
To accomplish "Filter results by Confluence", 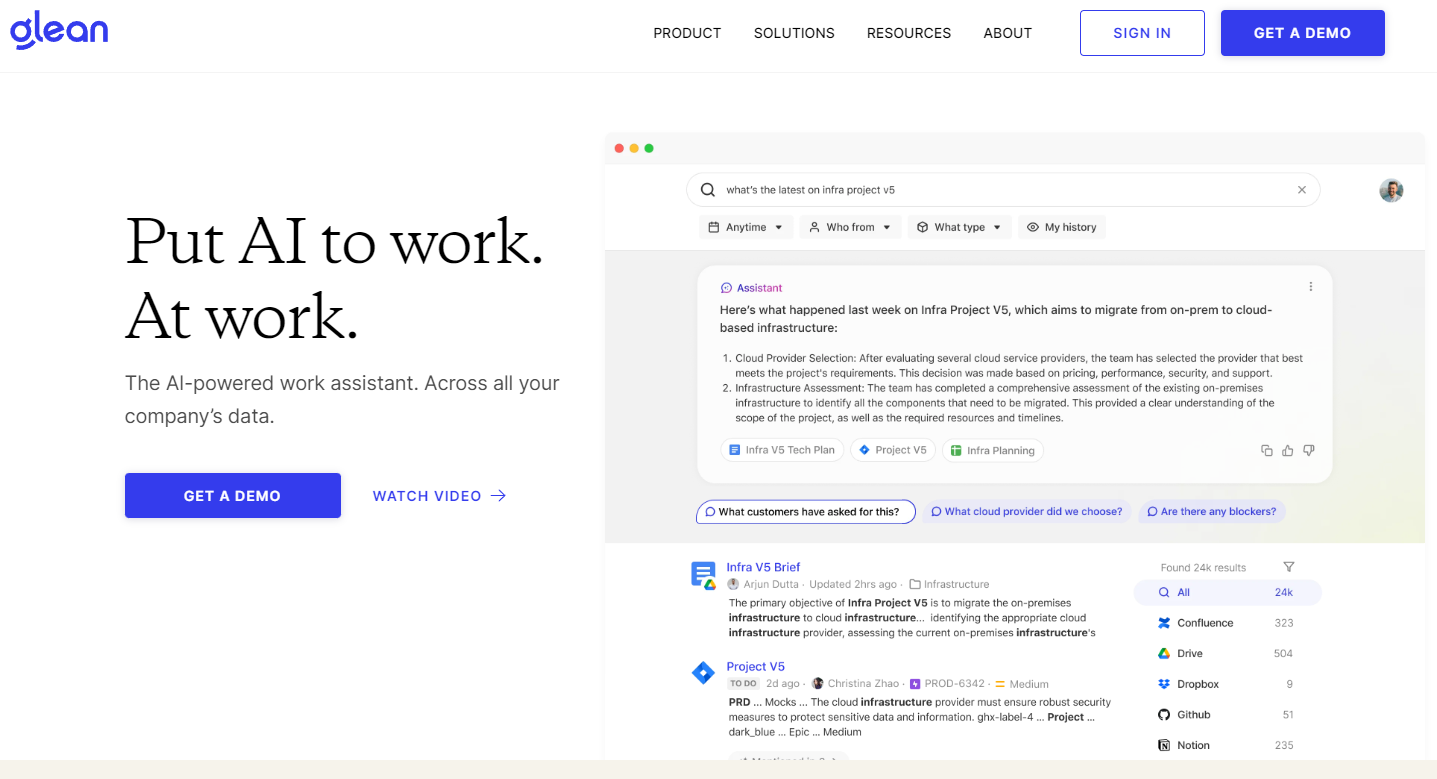I will point(1227,623).
